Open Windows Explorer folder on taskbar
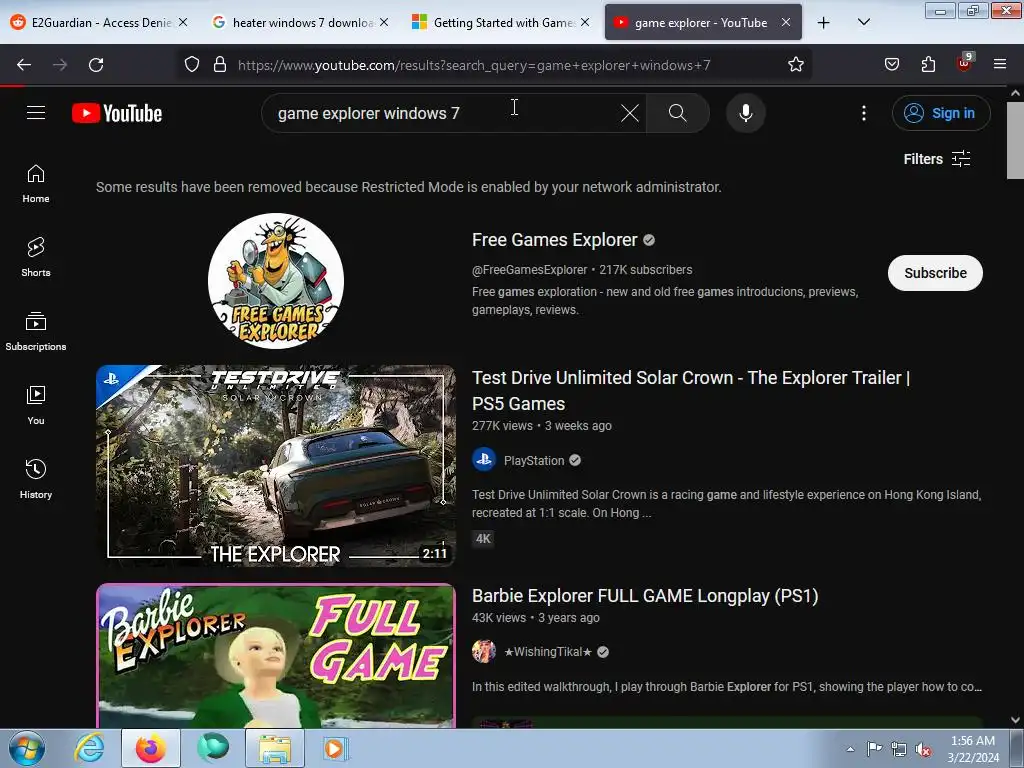This screenshot has height=768, width=1024. 275,748
